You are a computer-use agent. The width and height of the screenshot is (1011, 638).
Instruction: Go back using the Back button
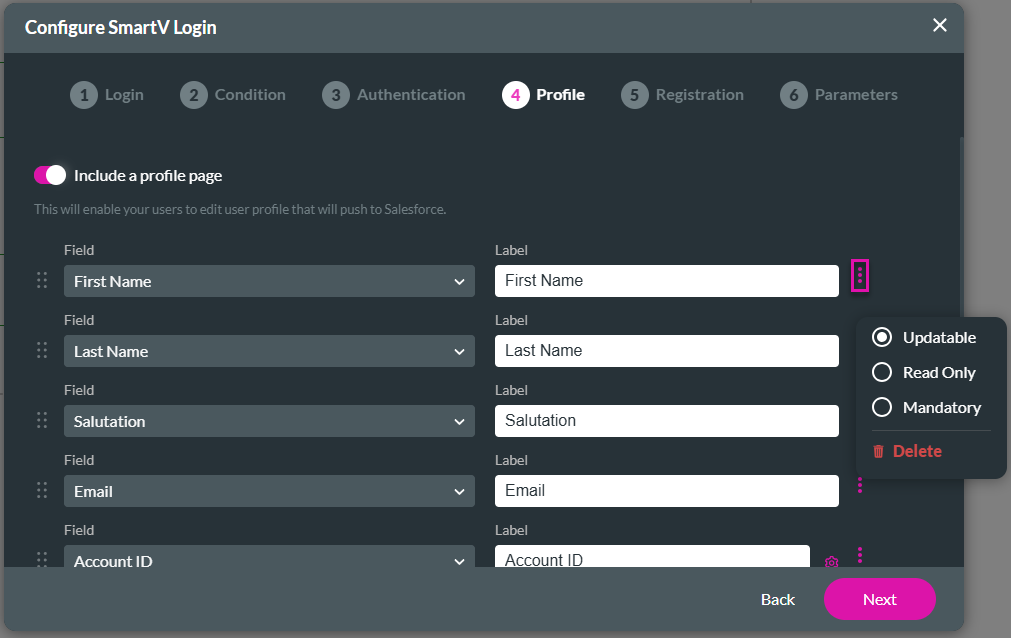(777, 599)
